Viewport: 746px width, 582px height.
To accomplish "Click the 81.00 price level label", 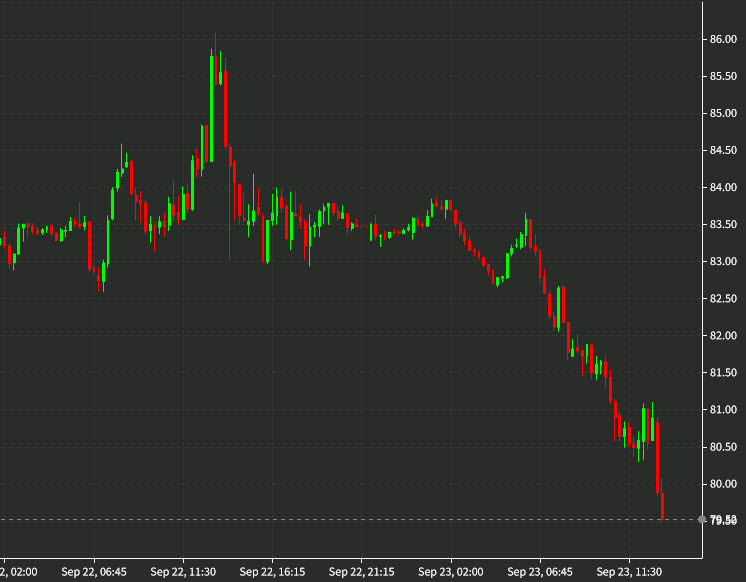I will click(x=723, y=409).
